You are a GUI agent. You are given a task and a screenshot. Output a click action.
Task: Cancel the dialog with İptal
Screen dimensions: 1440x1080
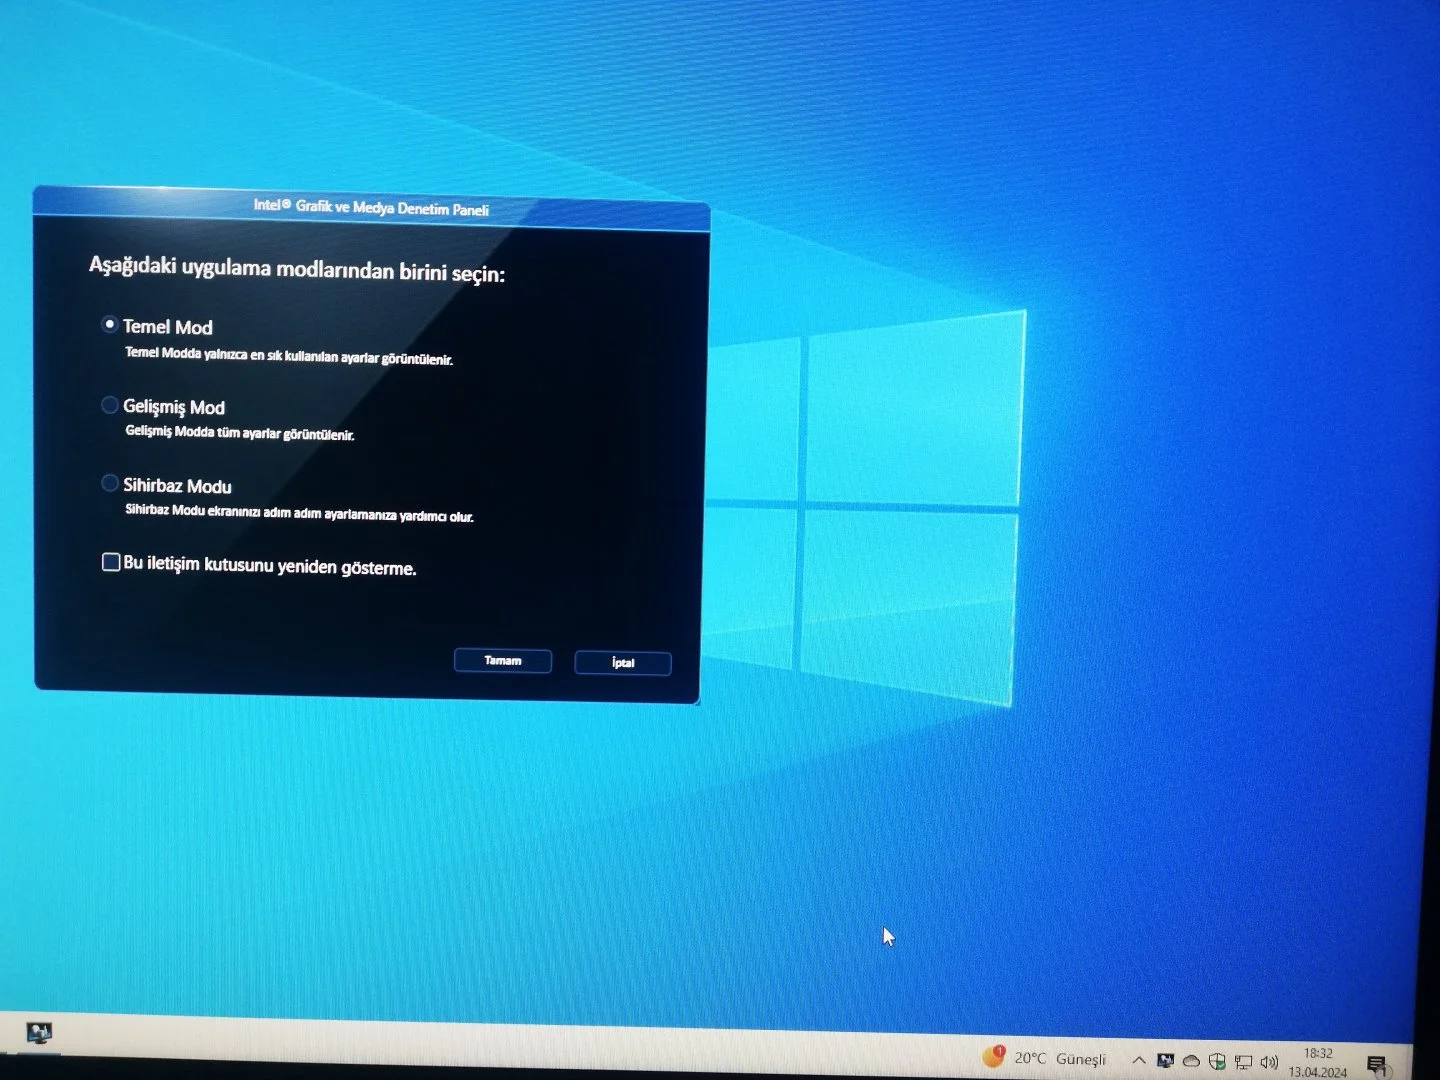click(x=623, y=663)
